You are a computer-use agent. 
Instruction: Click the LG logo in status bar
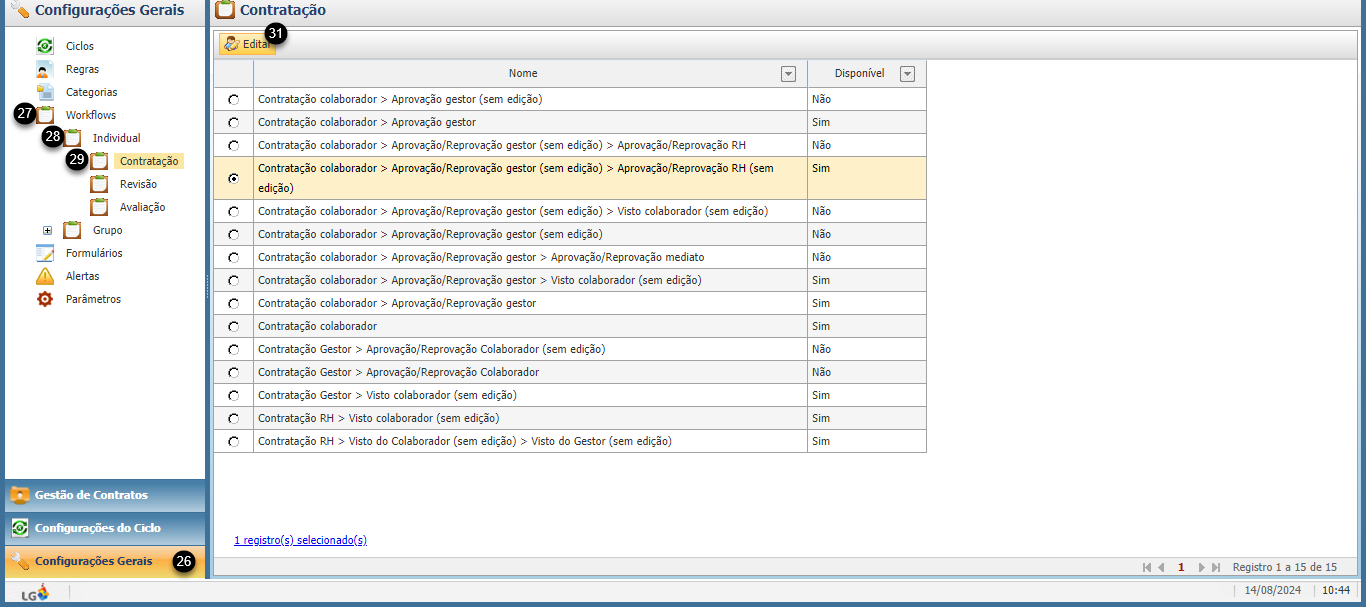click(35, 592)
